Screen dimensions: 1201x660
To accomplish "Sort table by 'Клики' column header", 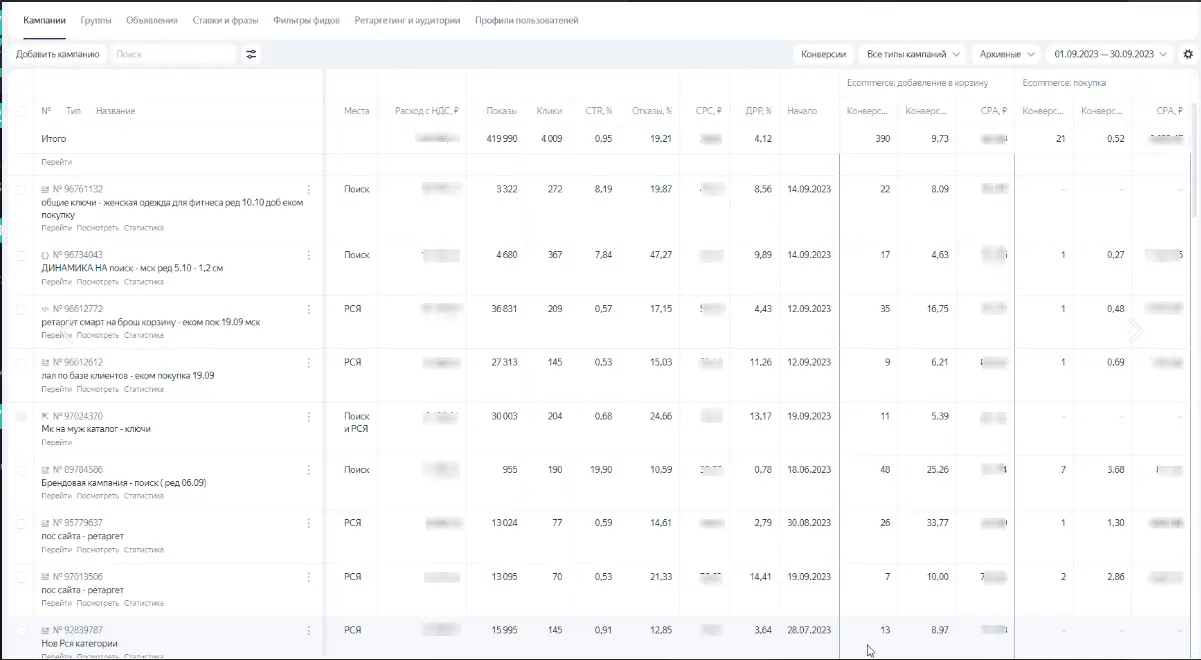I will 549,111.
